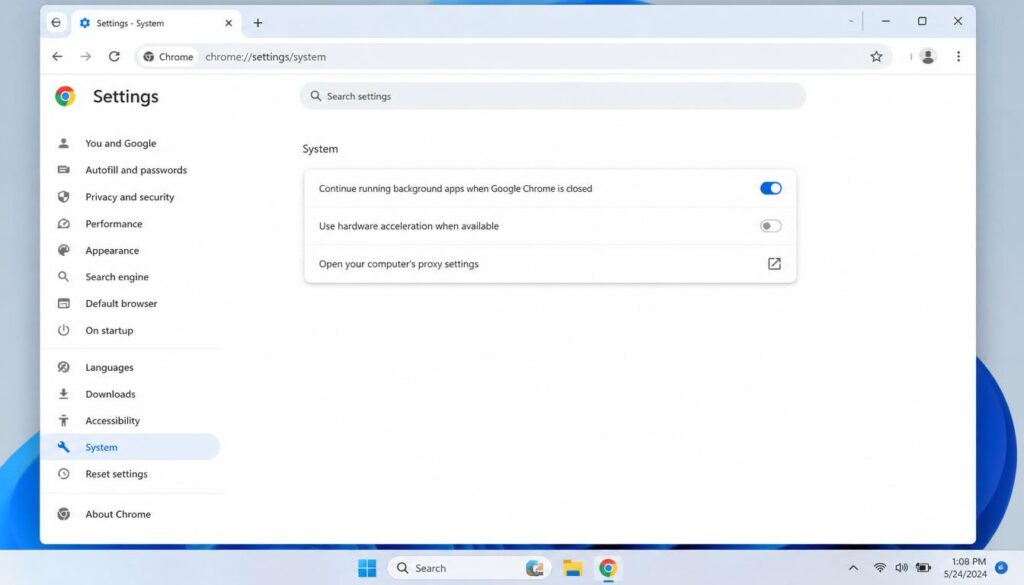Screen dimensions: 1024x585
Task: Click the forward navigation arrow
Action: click(86, 57)
